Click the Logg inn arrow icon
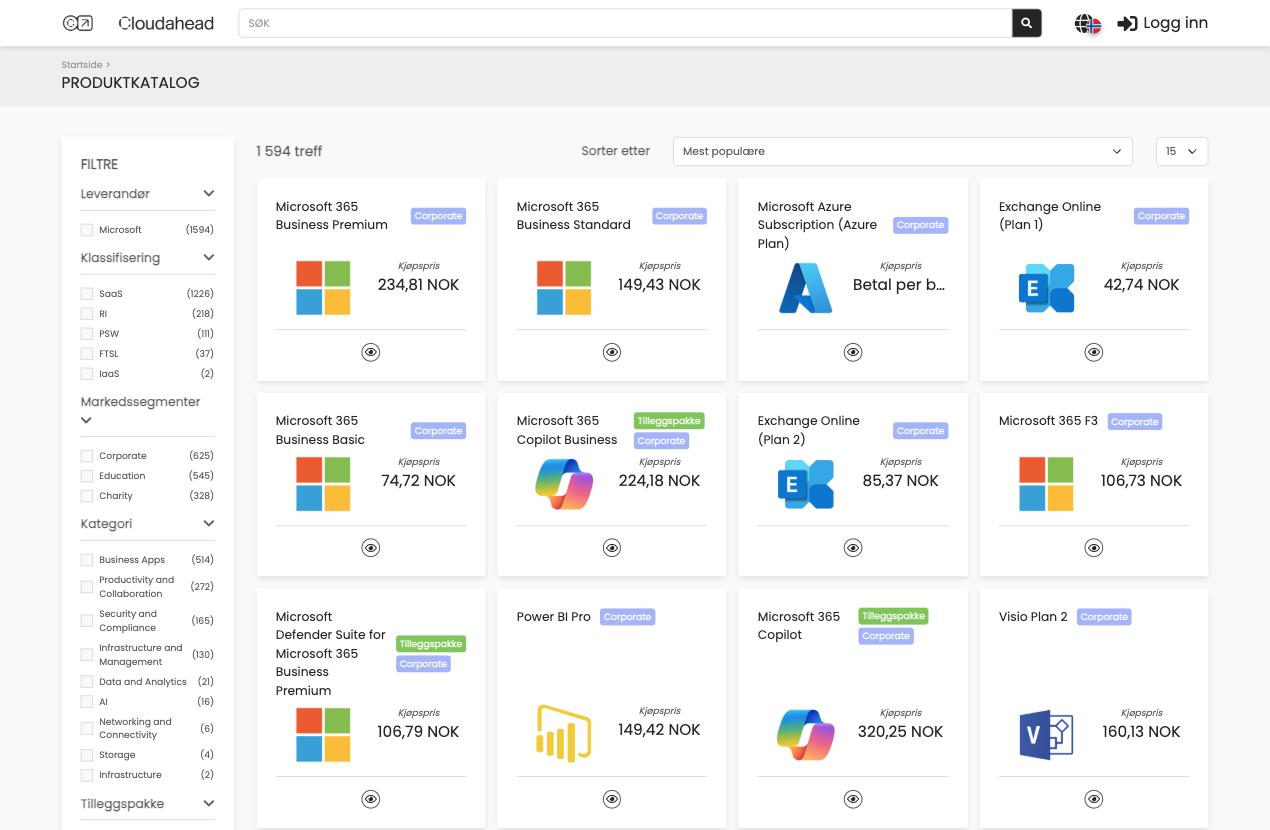The height and width of the screenshot is (830, 1270). (x=1127, y=23)
